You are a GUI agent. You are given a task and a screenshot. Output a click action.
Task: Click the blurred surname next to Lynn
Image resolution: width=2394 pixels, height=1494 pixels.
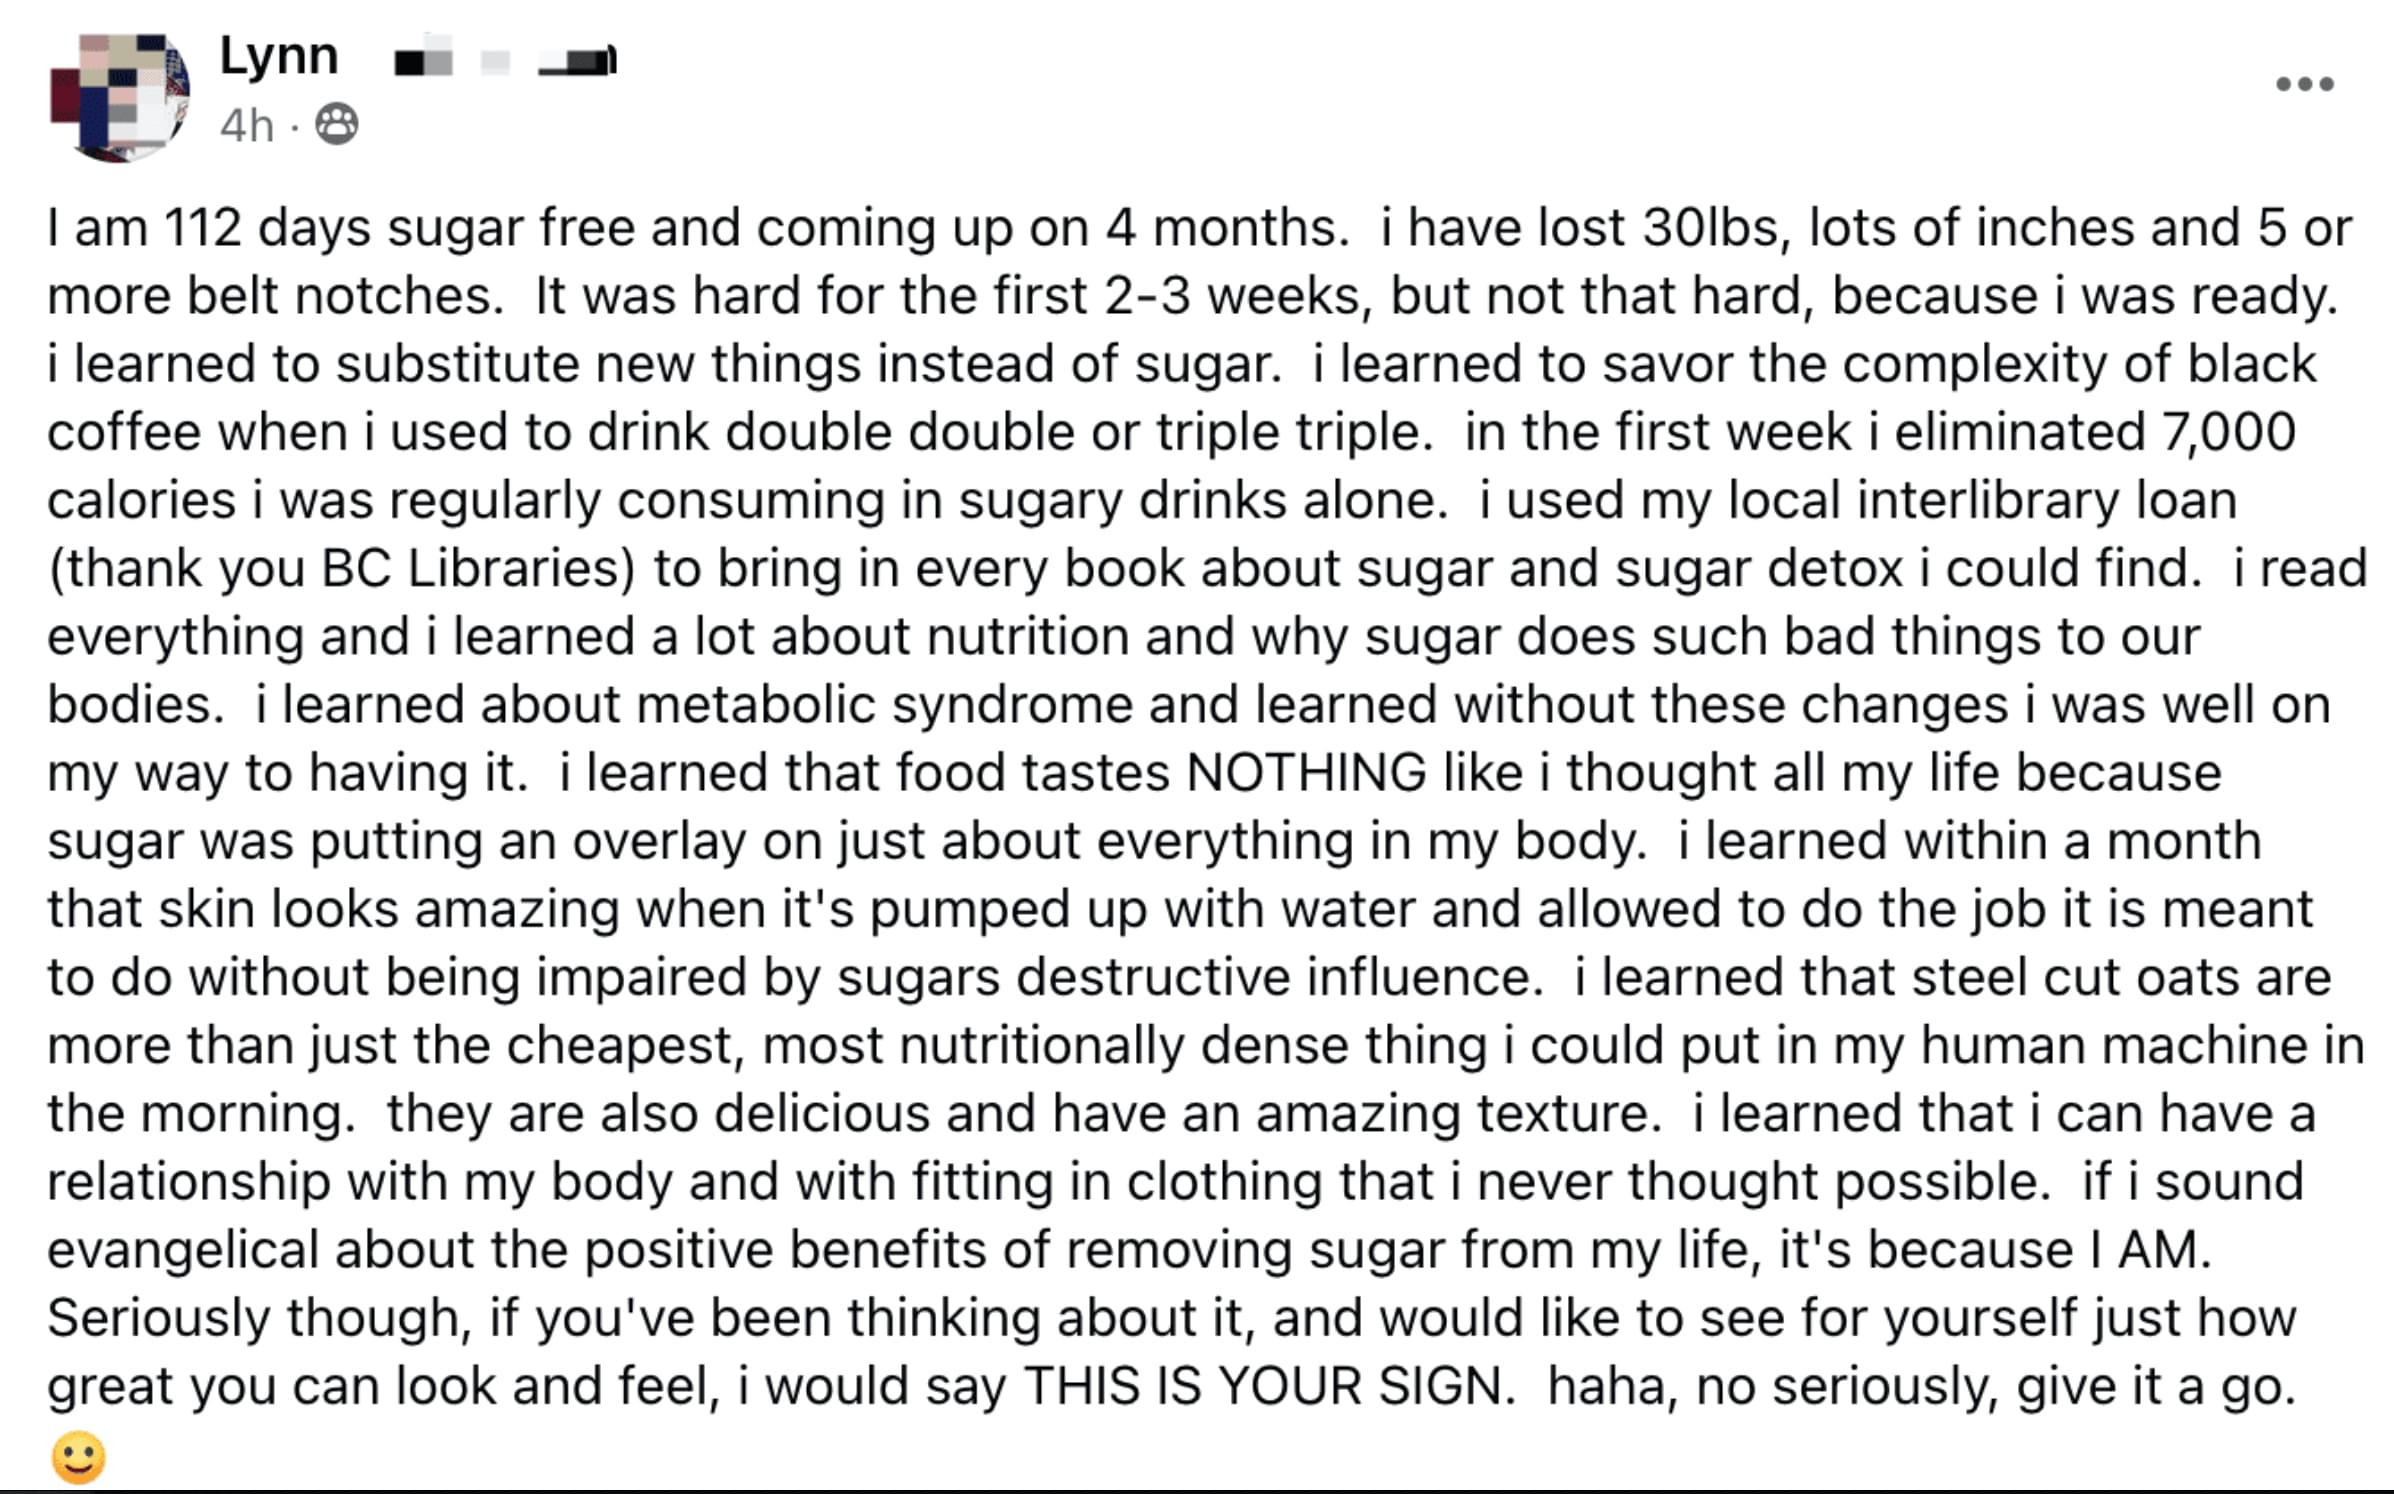[x=504, y=61]
